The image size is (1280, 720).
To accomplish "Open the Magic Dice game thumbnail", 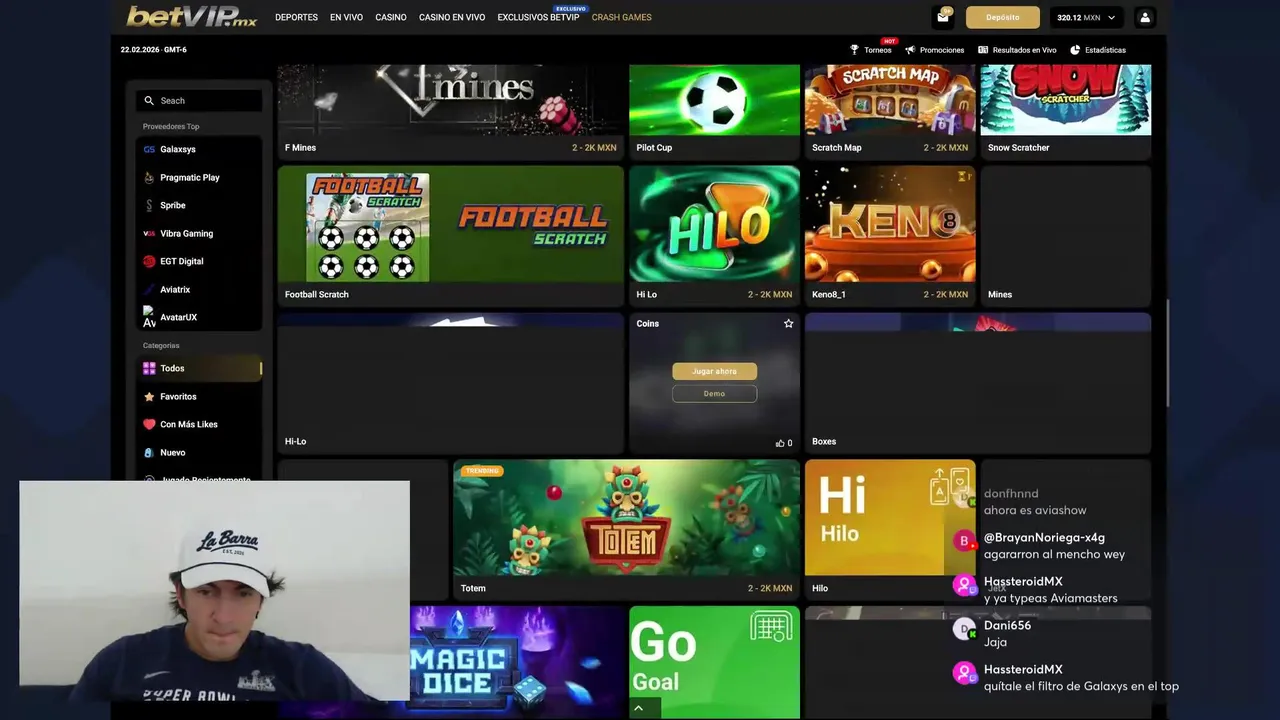I will (x=518, y=662).
